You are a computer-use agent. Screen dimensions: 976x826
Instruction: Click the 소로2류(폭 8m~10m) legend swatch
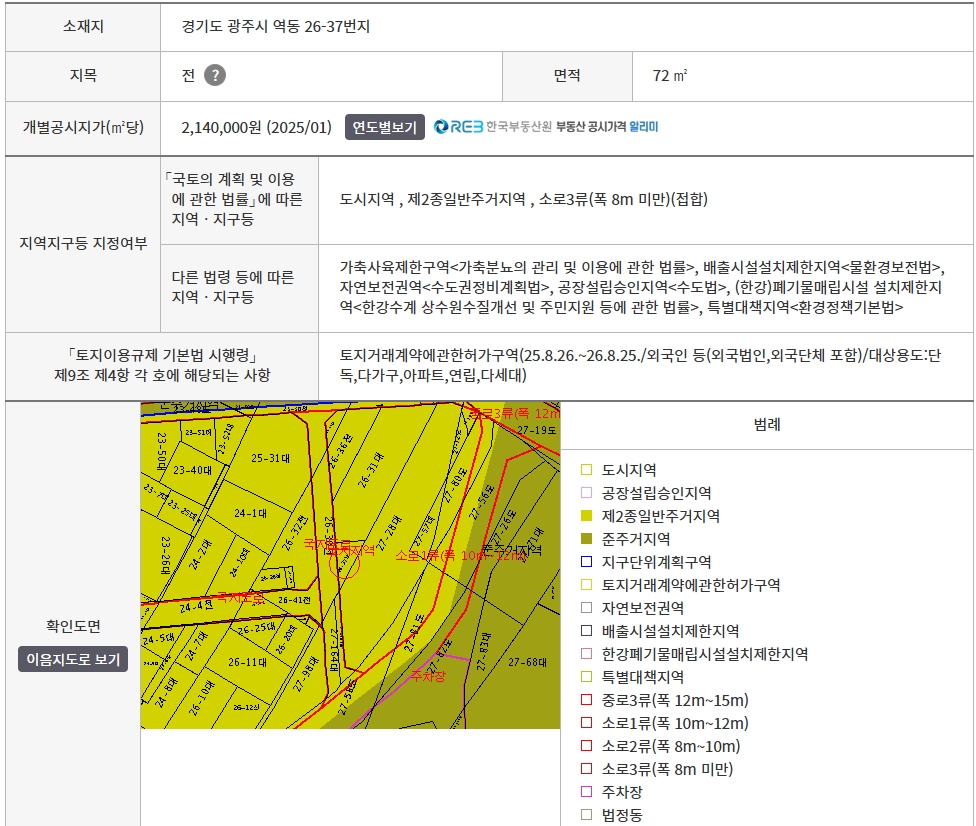(x=586, y=746)
